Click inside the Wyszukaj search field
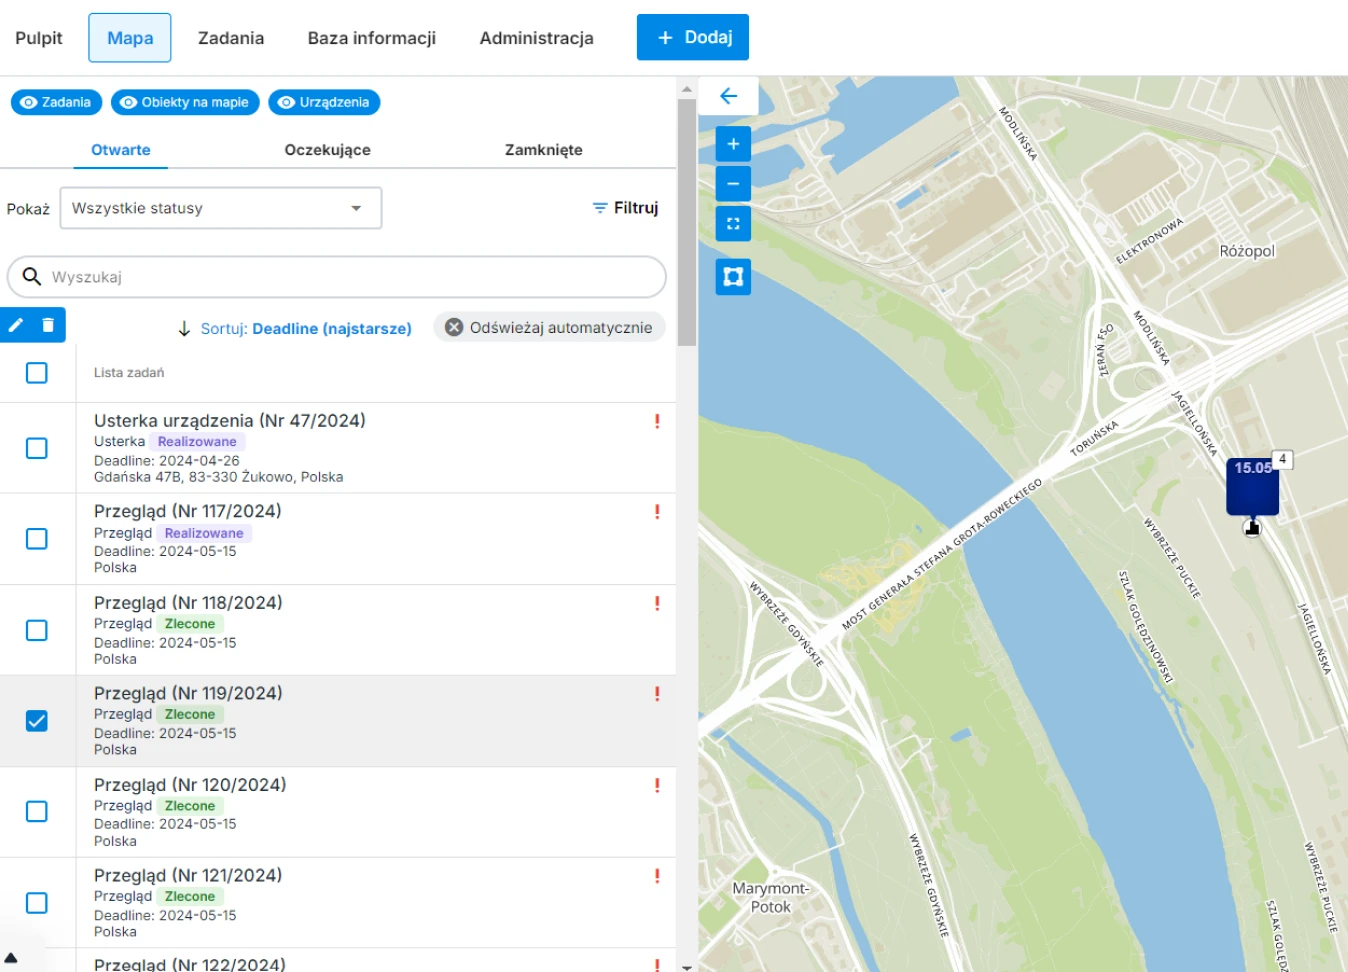Viewport: 1348px width, 972px height. point(337,277)
